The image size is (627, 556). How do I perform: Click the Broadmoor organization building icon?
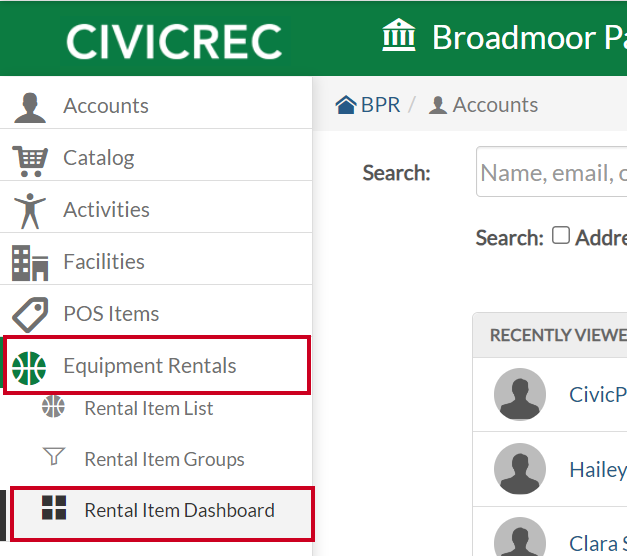point(399,35)
